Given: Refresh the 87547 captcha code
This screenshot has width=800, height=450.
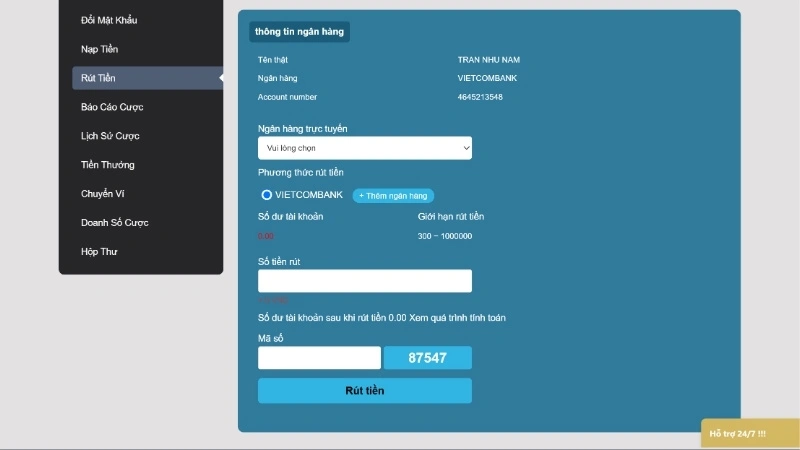Looking at the screenshot, I should 428,358.
